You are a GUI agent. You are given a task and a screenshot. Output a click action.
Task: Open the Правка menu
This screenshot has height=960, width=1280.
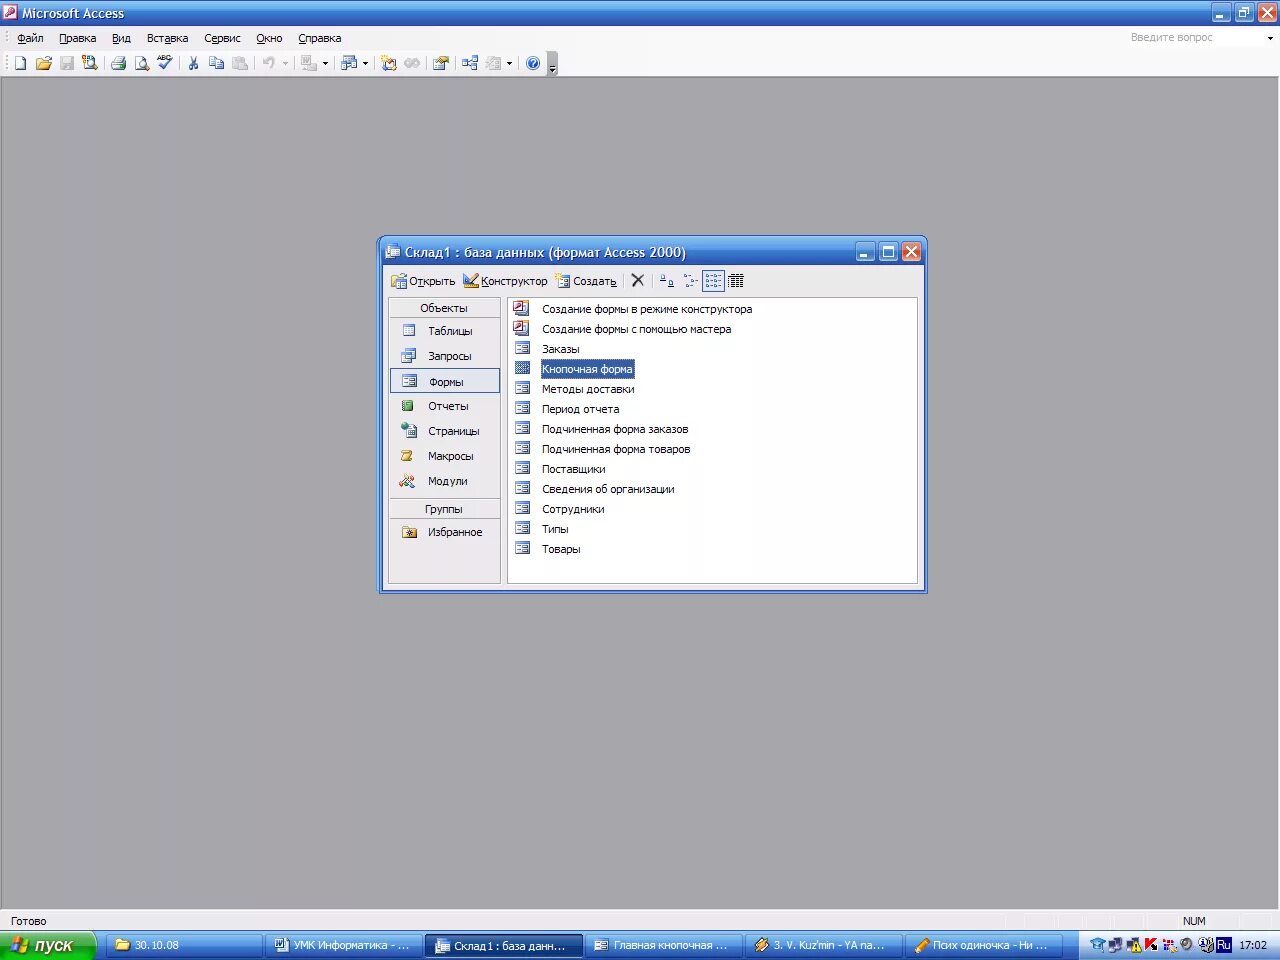point(78,38)
